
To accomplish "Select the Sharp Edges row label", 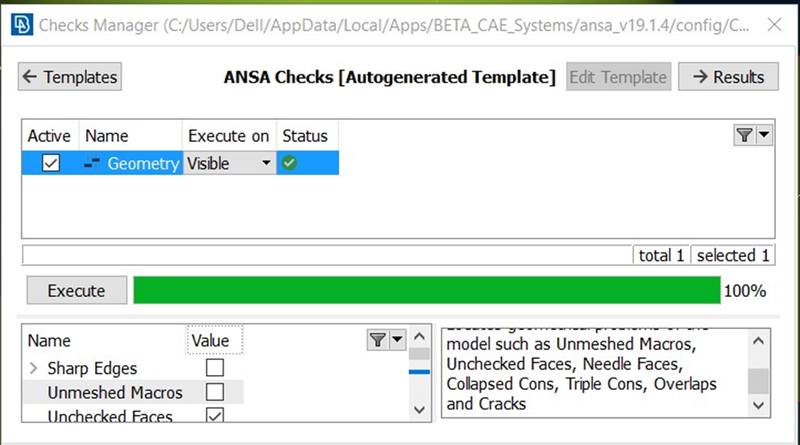I will [x=92, y=368].
